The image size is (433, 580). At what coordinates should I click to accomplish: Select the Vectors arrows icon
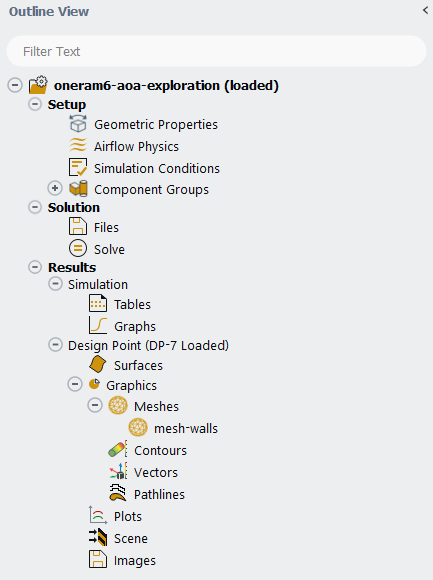118,471
